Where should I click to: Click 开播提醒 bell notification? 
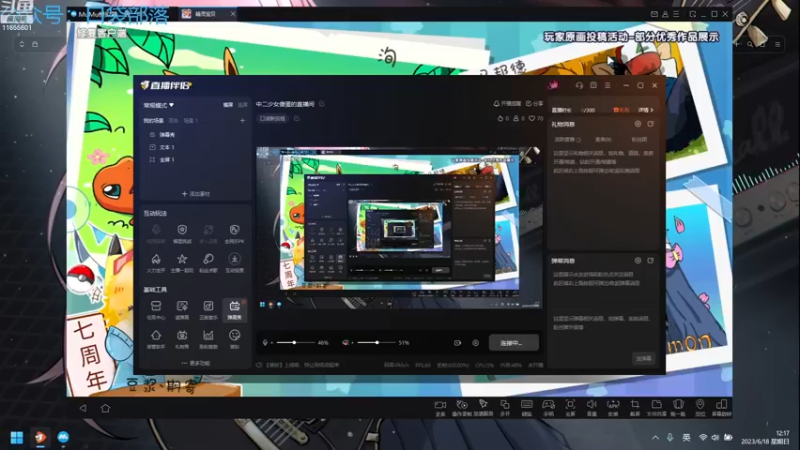click(x=507, y=104)
